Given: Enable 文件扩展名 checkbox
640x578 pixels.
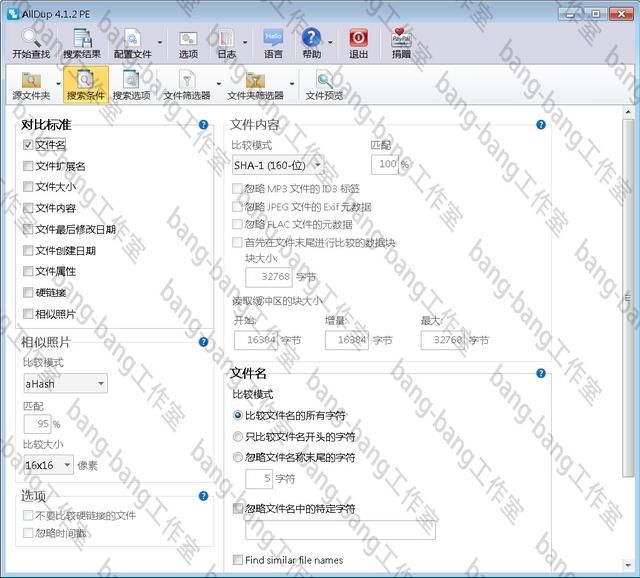Looking at the screenshot, I should 28,166.
